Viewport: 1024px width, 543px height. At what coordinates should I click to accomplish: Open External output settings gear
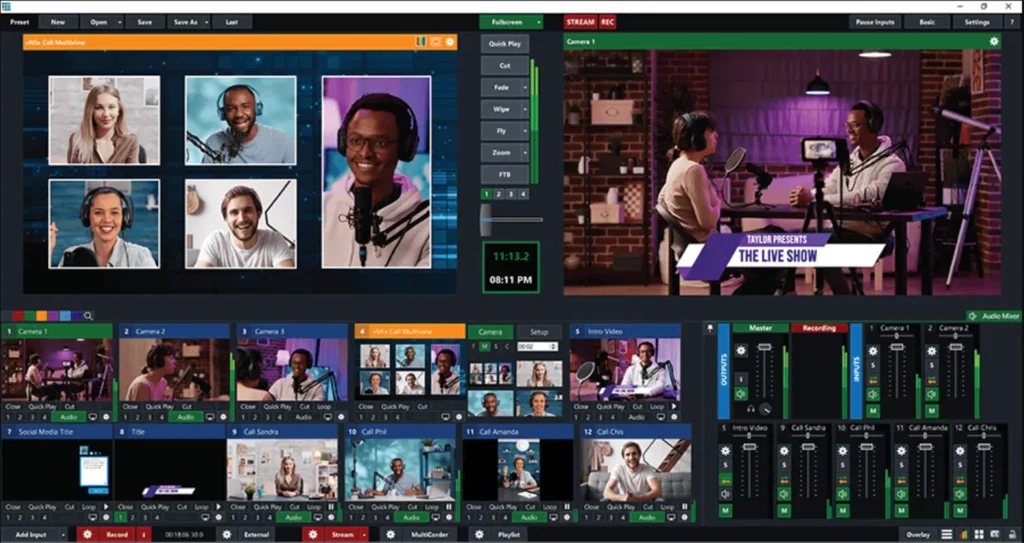(x=227, y=535)
